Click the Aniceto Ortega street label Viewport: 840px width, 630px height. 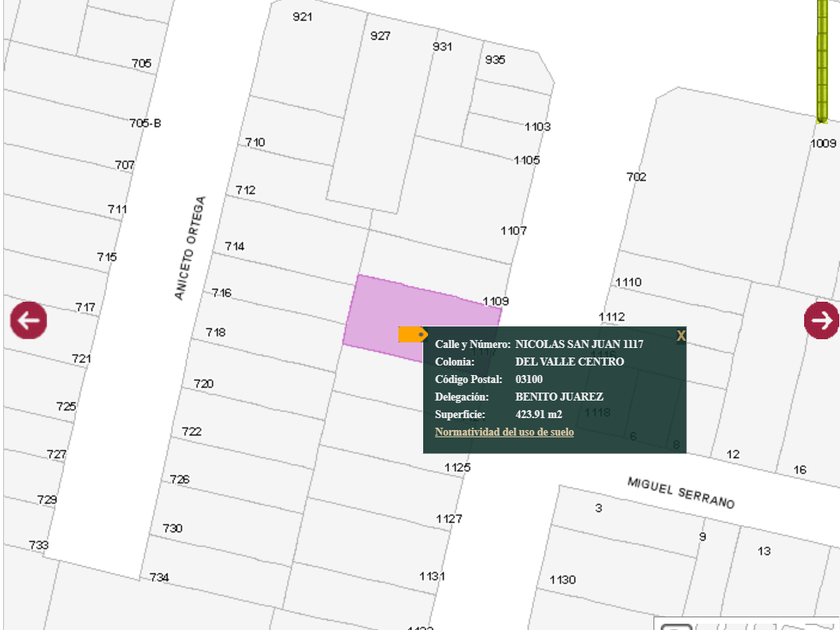190,247
